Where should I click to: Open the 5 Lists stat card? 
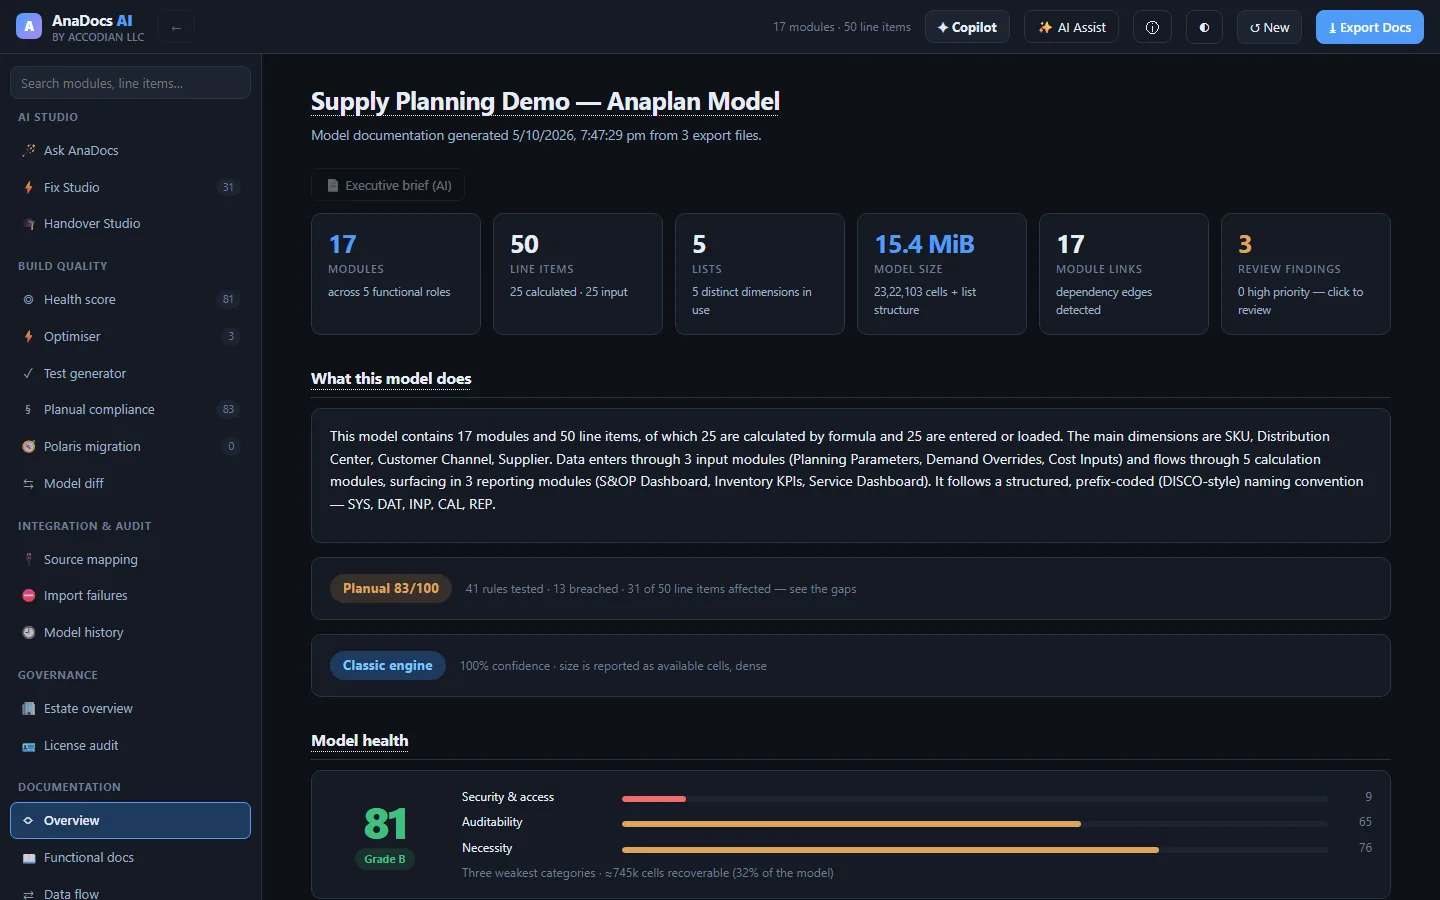tap(760, 274)
